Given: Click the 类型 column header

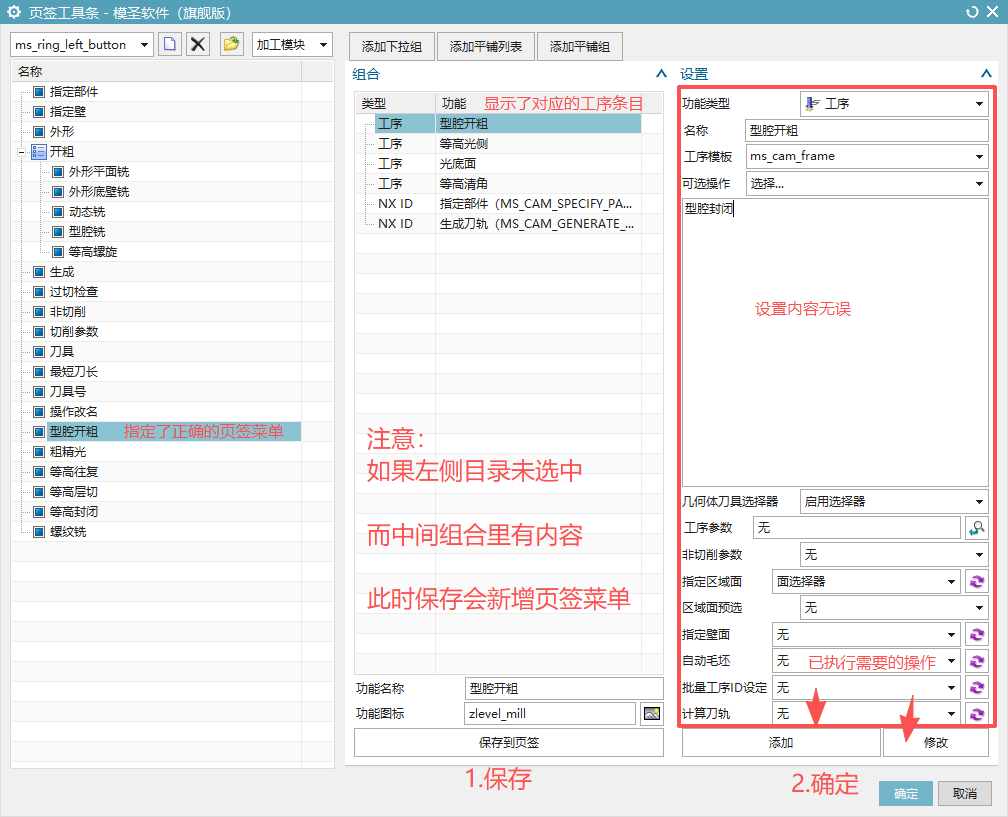Looking at the screenshot, I should pyautogui.click(x=395, y=103).
